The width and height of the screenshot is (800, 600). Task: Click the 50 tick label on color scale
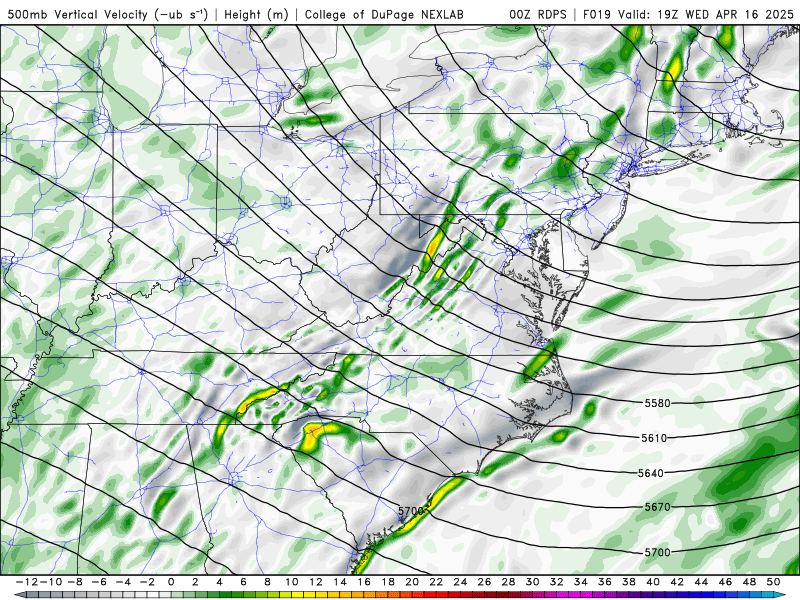click(x=773, y=582)
